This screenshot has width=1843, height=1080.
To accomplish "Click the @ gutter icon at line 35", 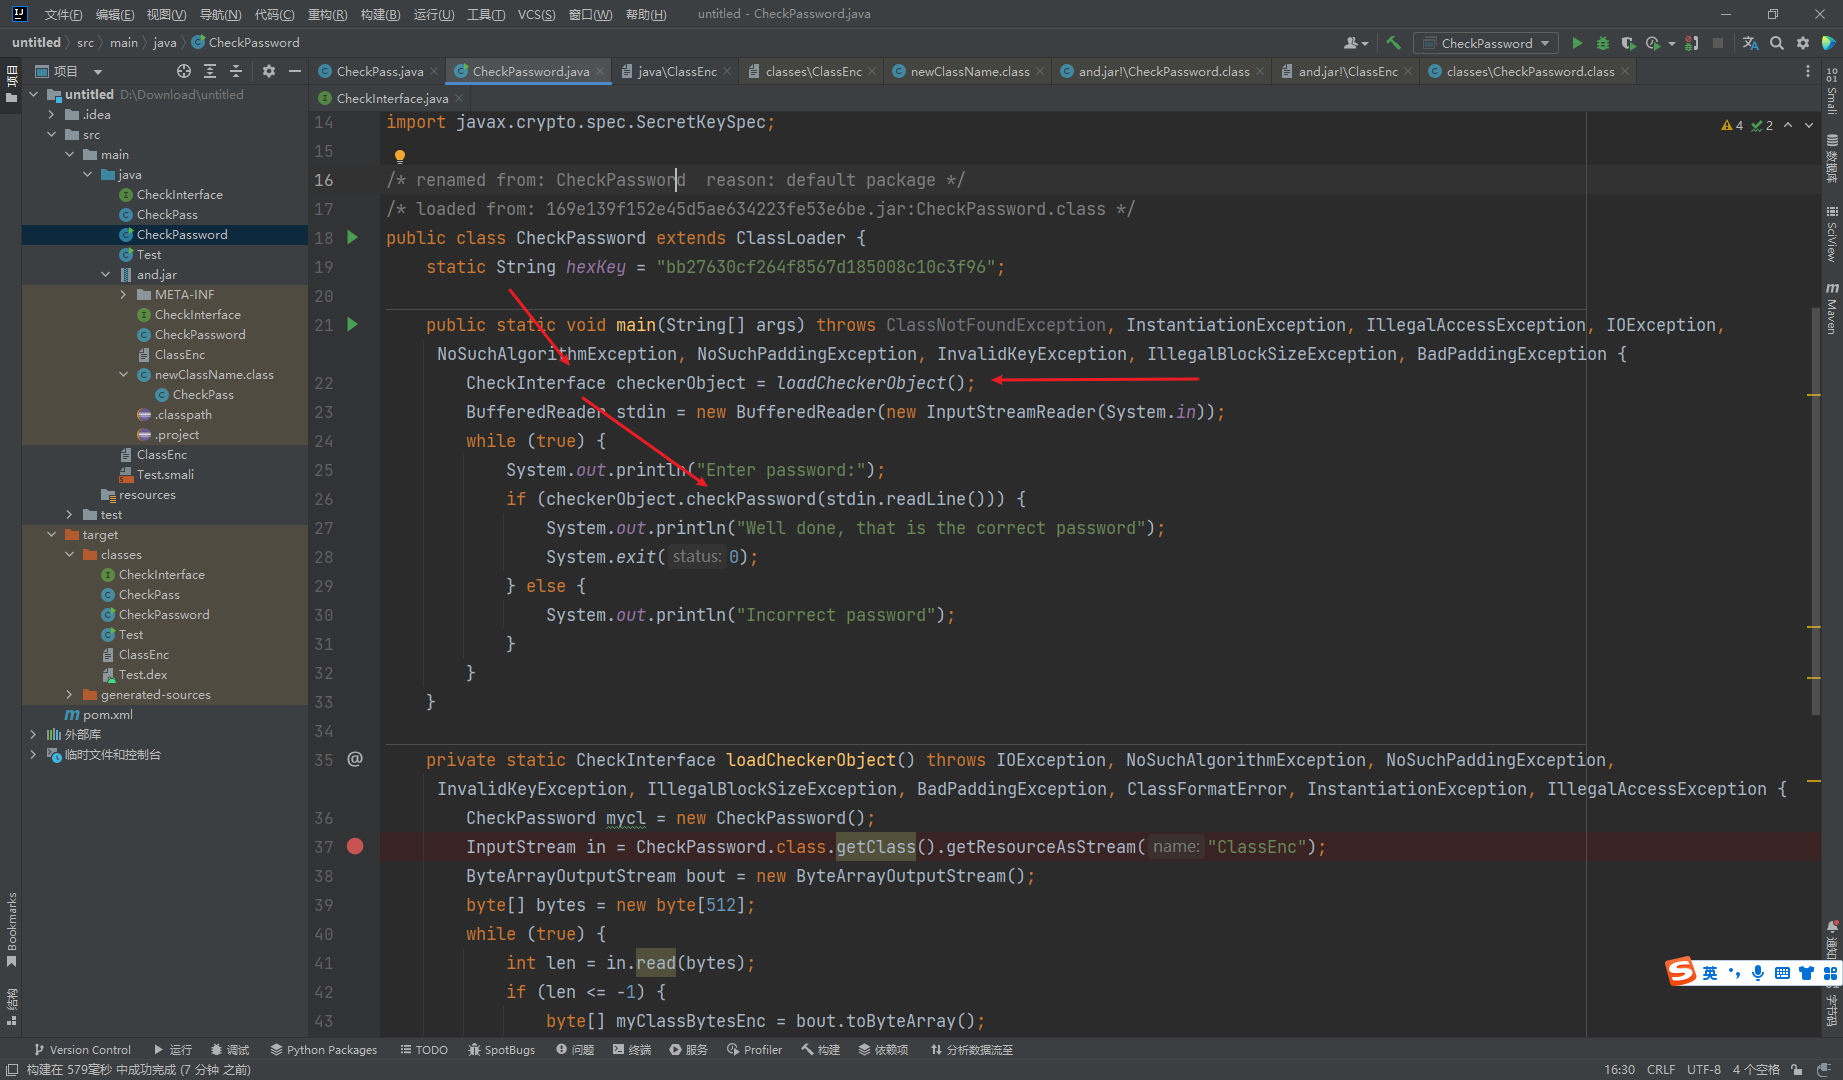I will pos(355,759).
